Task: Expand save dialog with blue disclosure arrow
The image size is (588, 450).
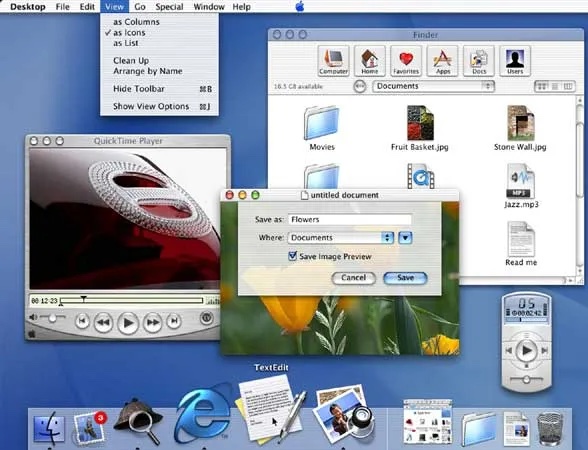Action: click(x=405, y=238)
